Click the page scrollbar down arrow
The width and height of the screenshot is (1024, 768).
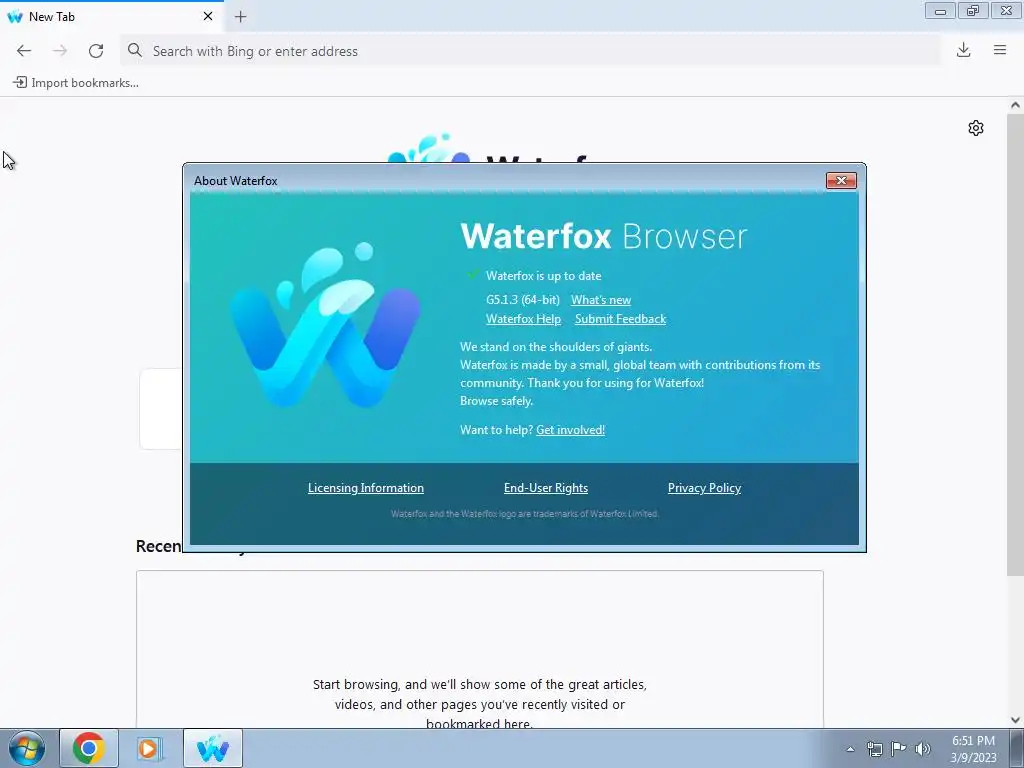coord(1015,720)
